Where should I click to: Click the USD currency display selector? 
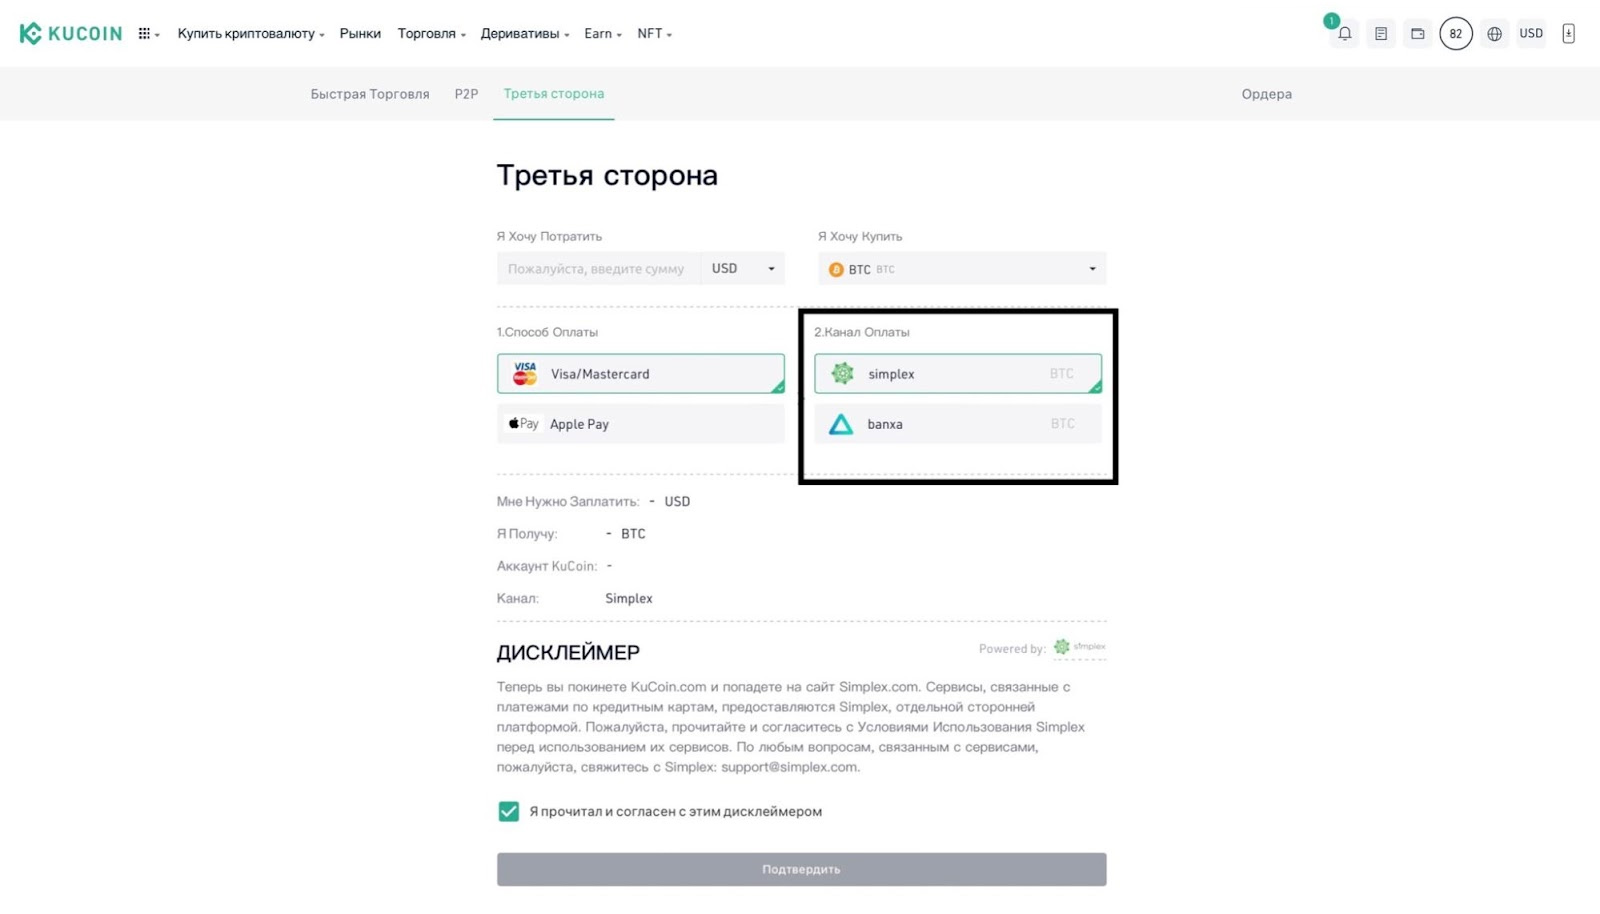coord(1530,33)
